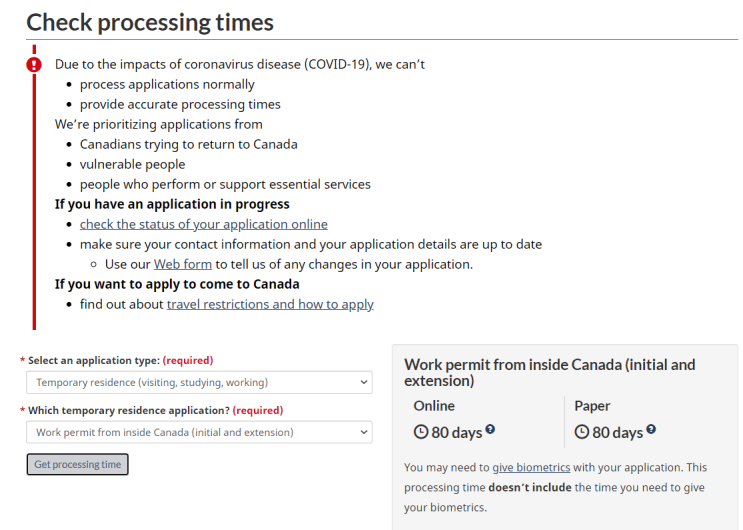Click the chevron on the Work permit dropdown

click(x=363, y=432)
